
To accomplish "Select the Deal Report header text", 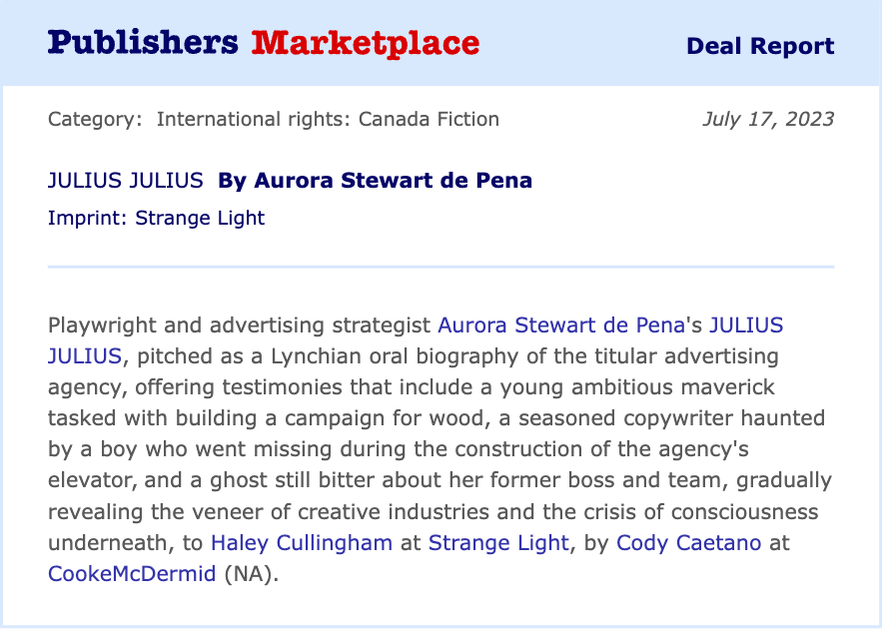I will point(760,46).
